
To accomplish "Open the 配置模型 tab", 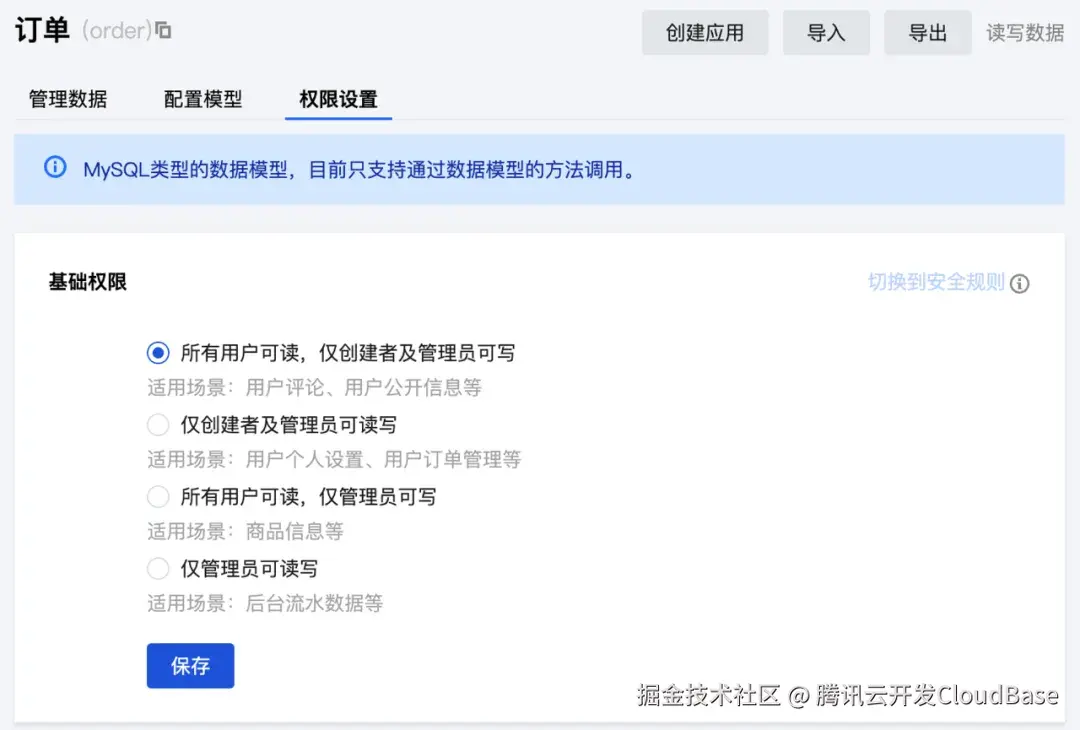I will (x=202, y=99).
